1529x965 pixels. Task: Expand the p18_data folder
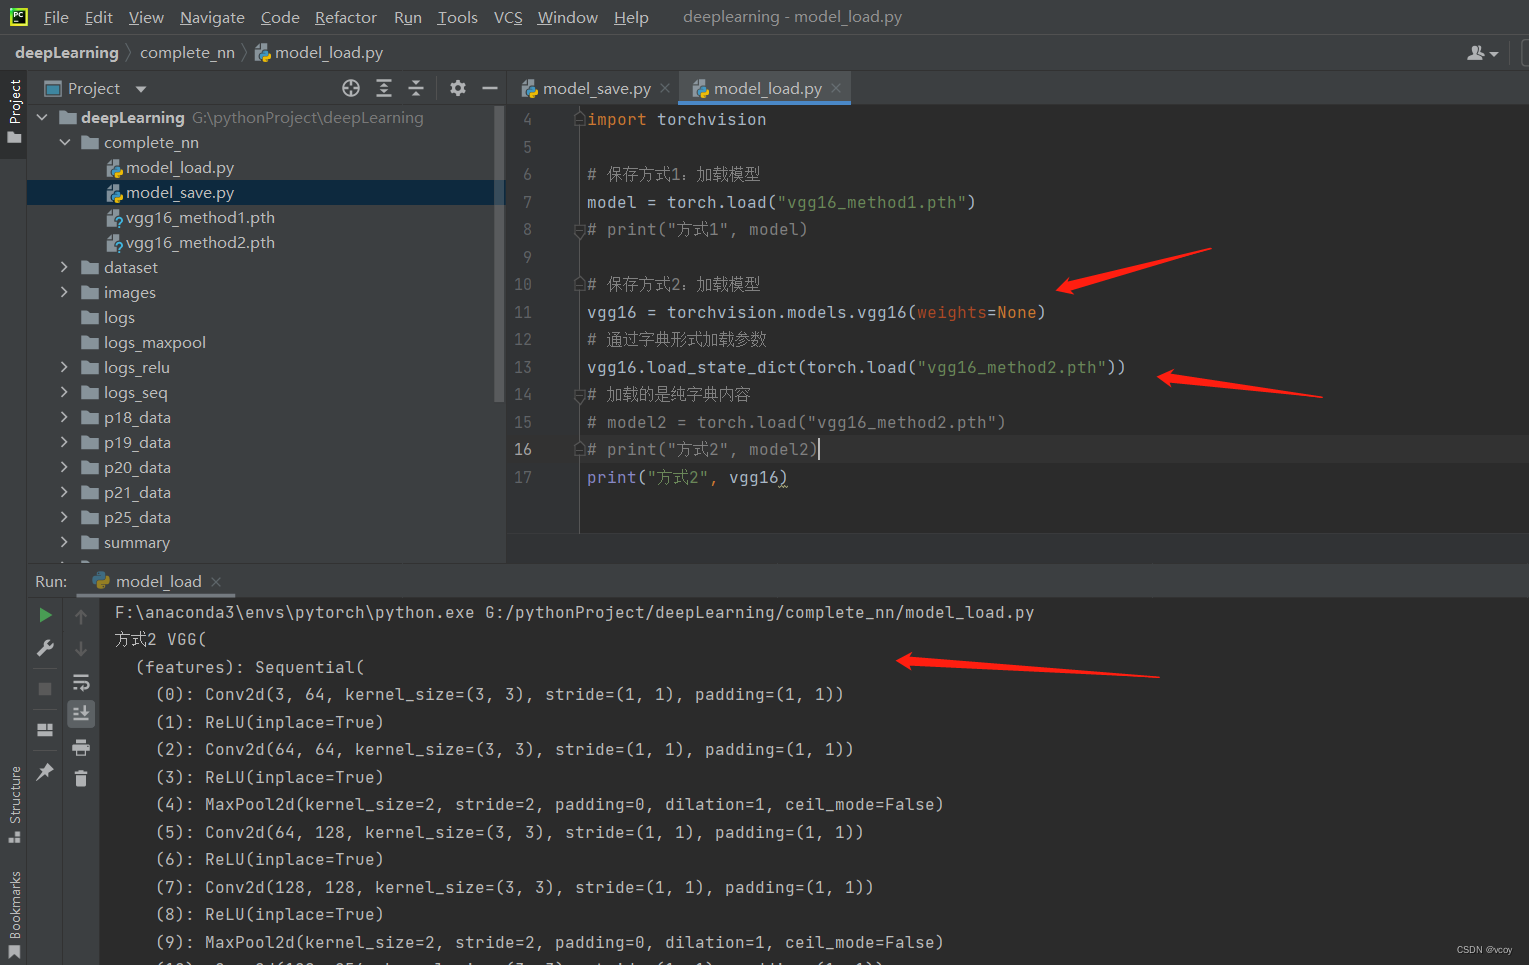click(65, 417)
